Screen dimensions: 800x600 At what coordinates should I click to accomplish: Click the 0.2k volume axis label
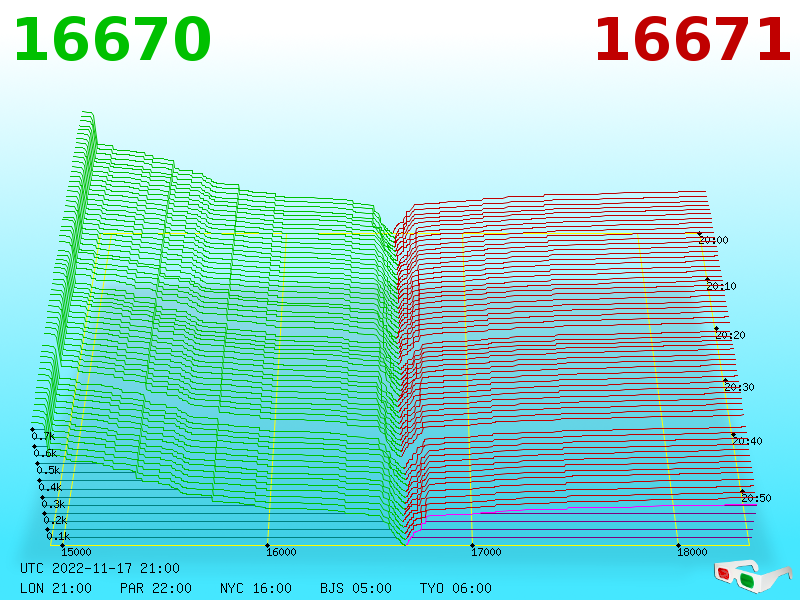[55, 520]
